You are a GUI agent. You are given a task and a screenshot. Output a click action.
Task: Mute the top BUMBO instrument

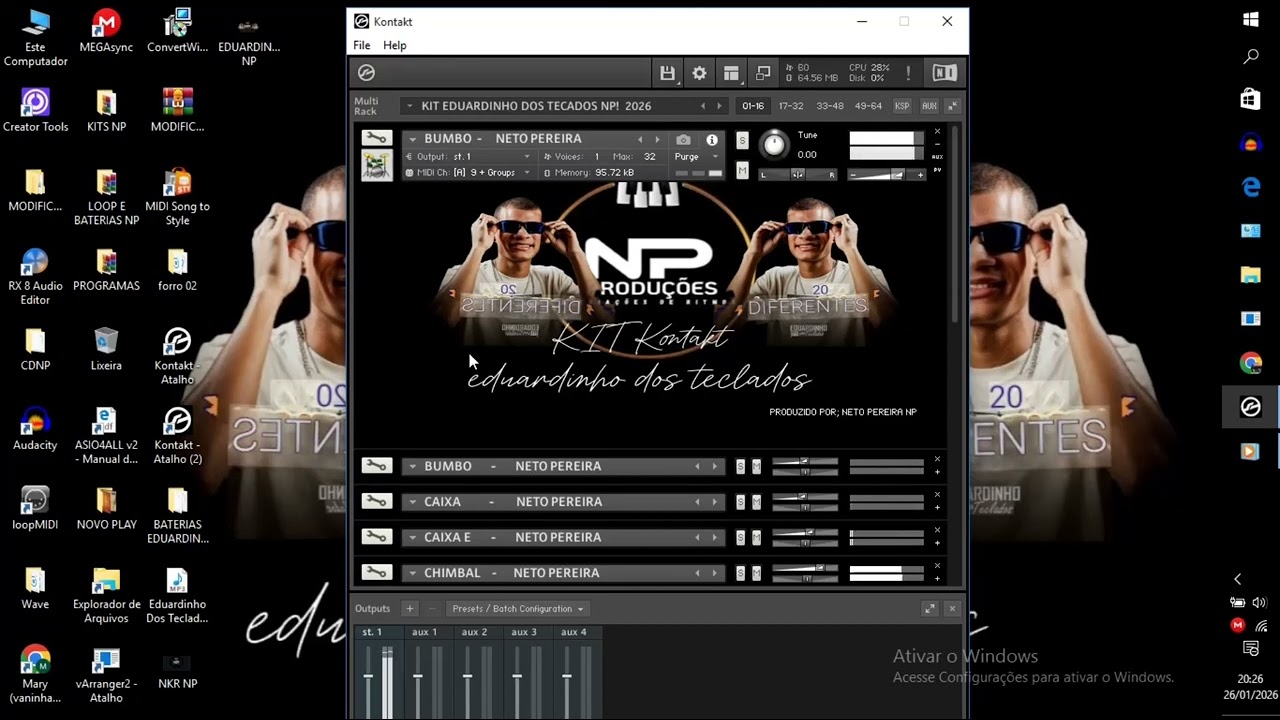point(742,171)
